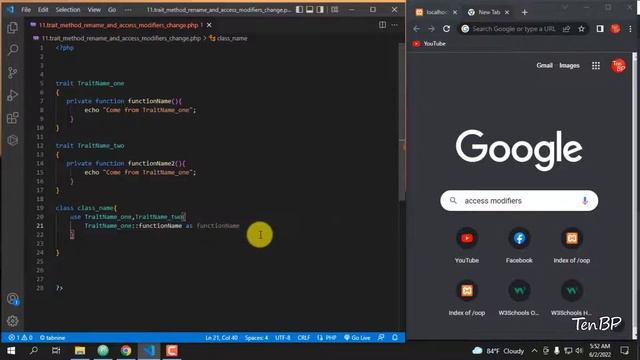
Task: Toggle primary side bar layout icon
Action: pyautogui.click(x=299, y=9)
